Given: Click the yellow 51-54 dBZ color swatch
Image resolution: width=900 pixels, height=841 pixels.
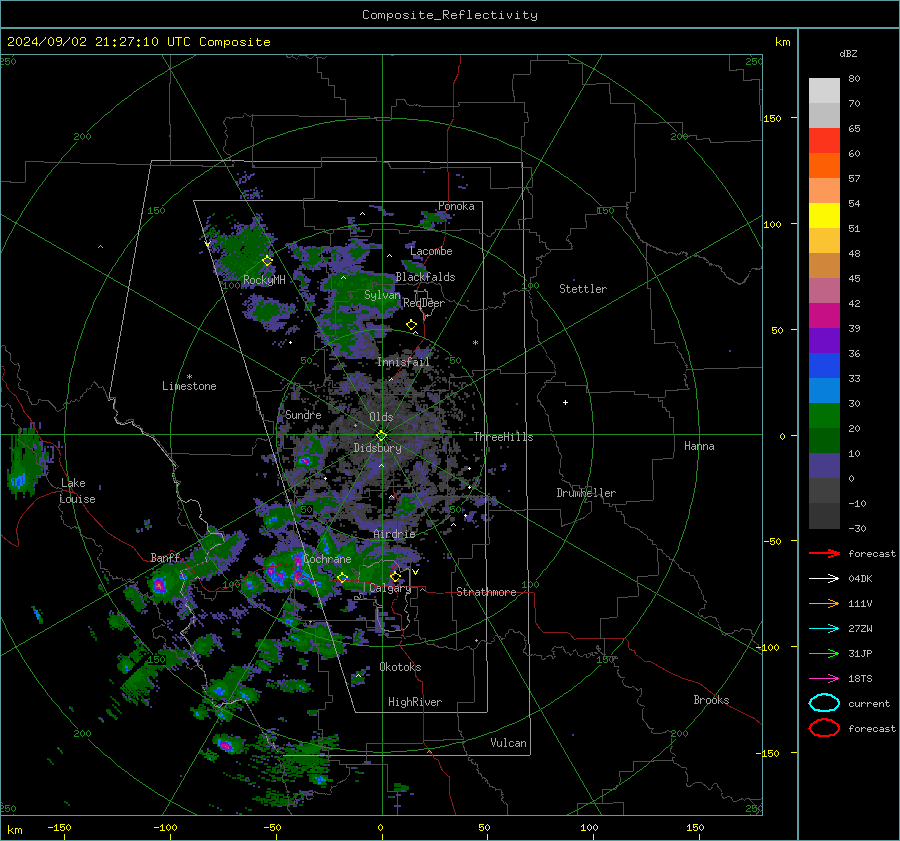Looking at the screenshot, I should click(x=824, y=215).
